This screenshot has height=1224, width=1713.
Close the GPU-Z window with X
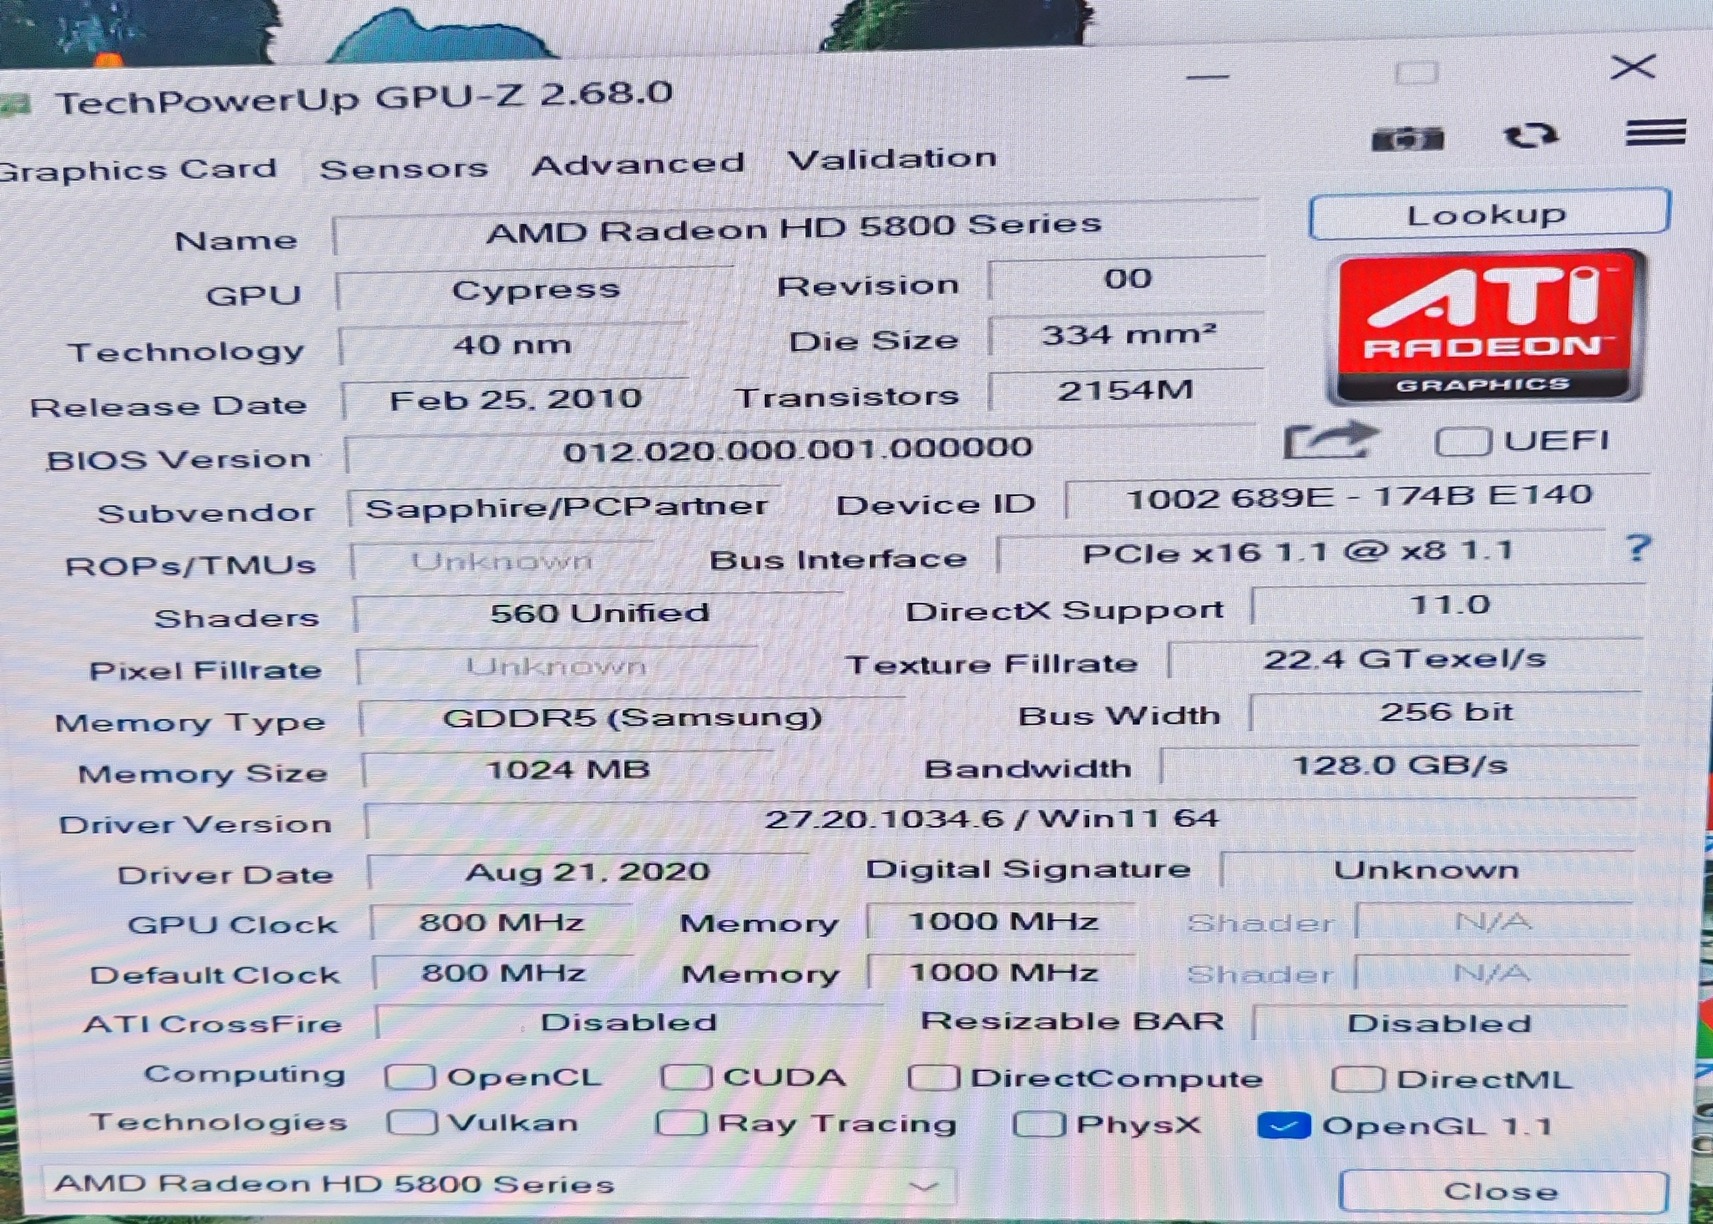click(x=1633, y=68)
